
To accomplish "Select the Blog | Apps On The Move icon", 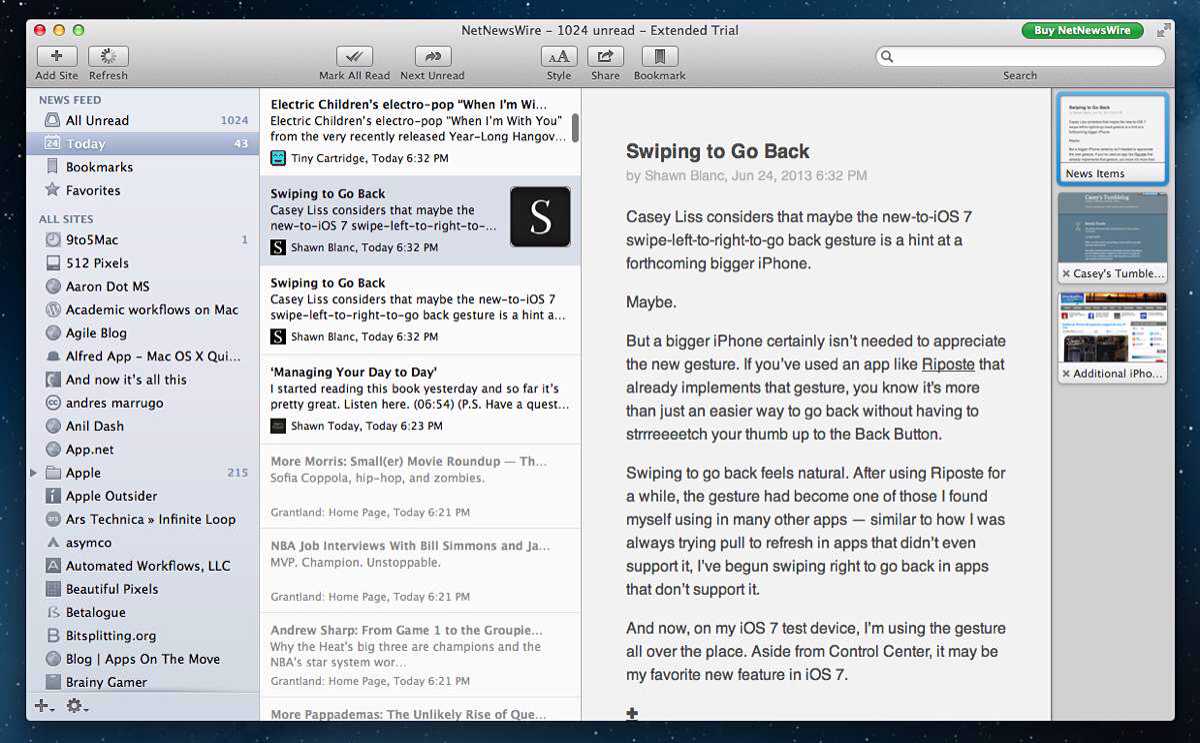I will pos(54,659).
